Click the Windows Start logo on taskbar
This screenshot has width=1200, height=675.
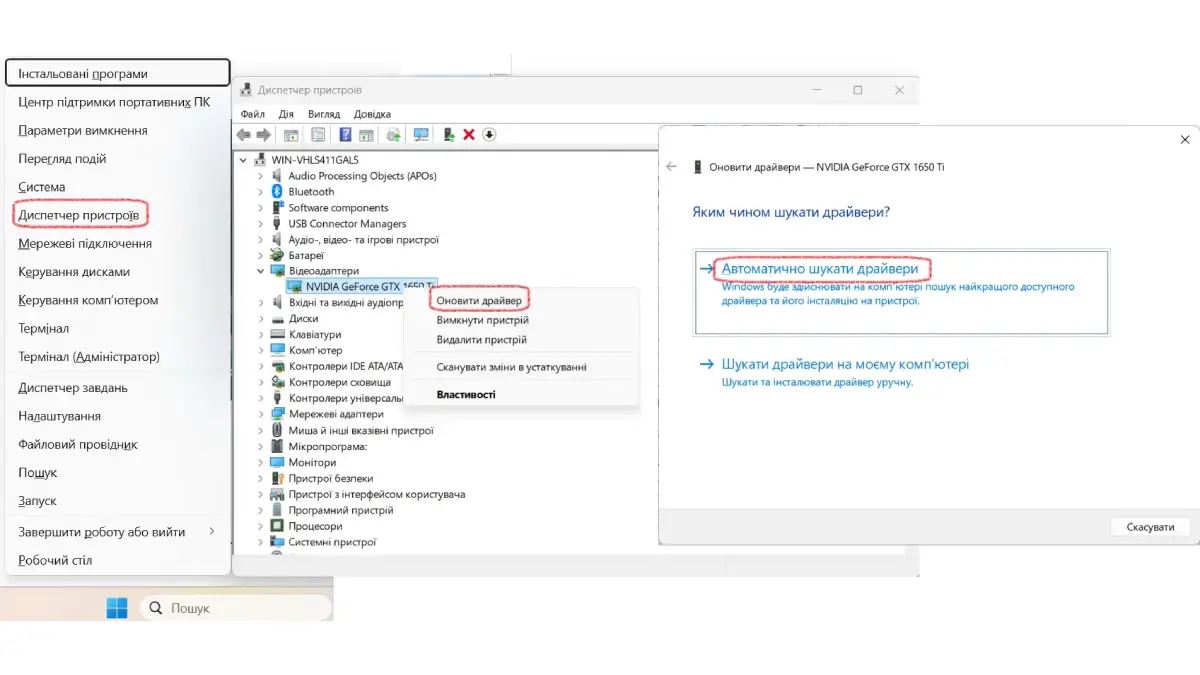(117, 607)
